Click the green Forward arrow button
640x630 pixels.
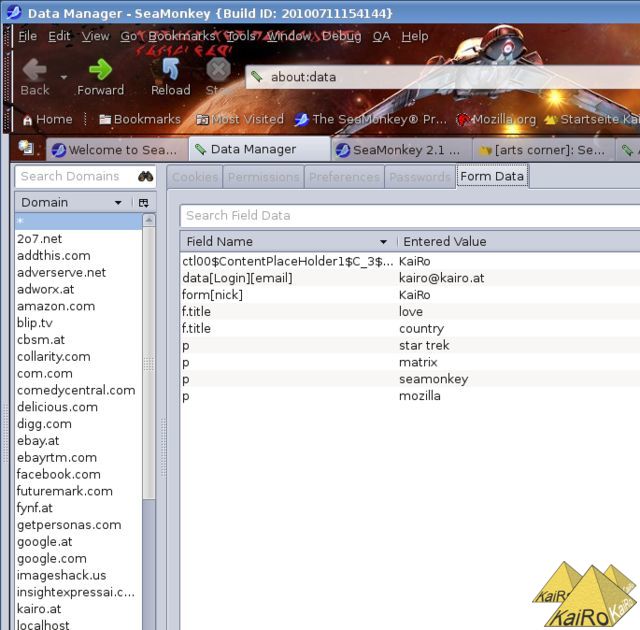(100, 77)
